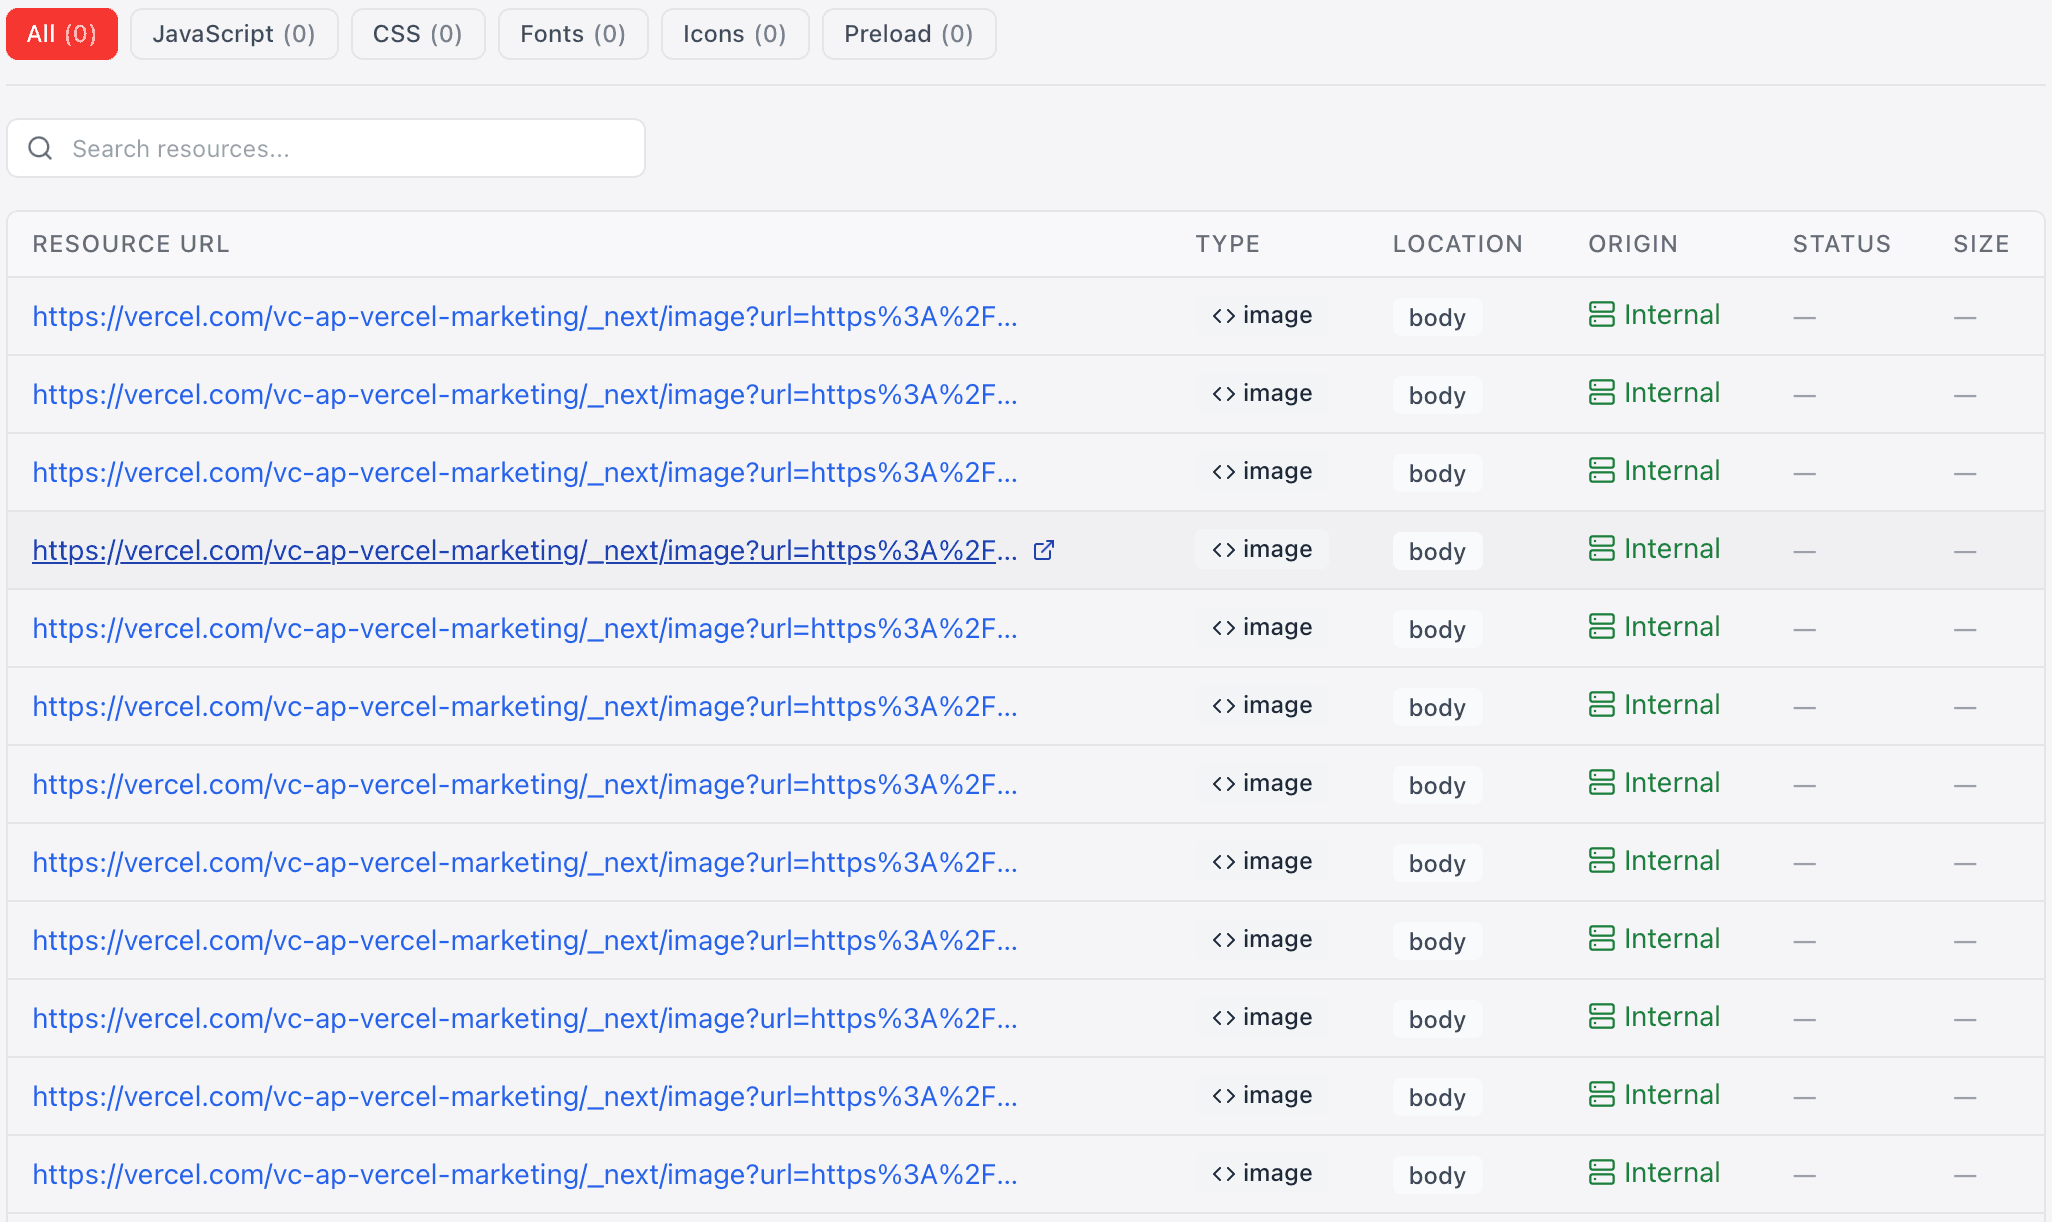Viewport: 2052px width, 1222px height.
Task: Show only CSS (0) resources
Action: pyautogui.click(x=417, y=34)
